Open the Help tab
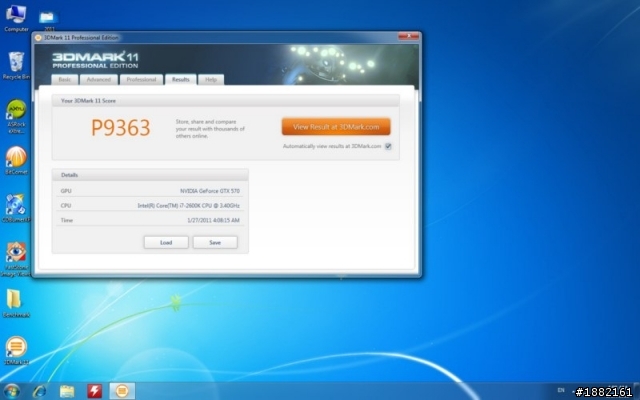Screen dimensions: 640x400 (211, 80)
